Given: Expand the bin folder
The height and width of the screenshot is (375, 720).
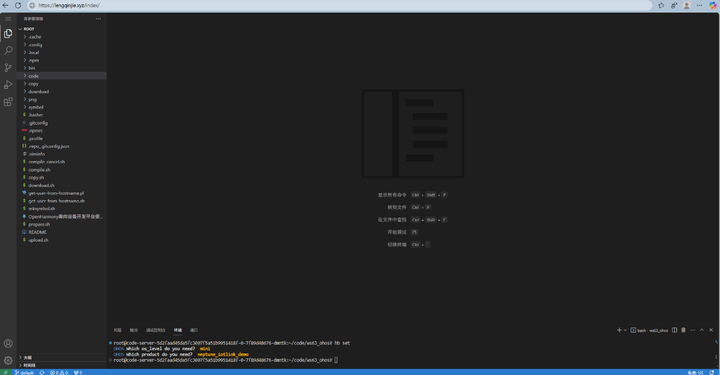Looking at the screenshot, I should 62,68.
